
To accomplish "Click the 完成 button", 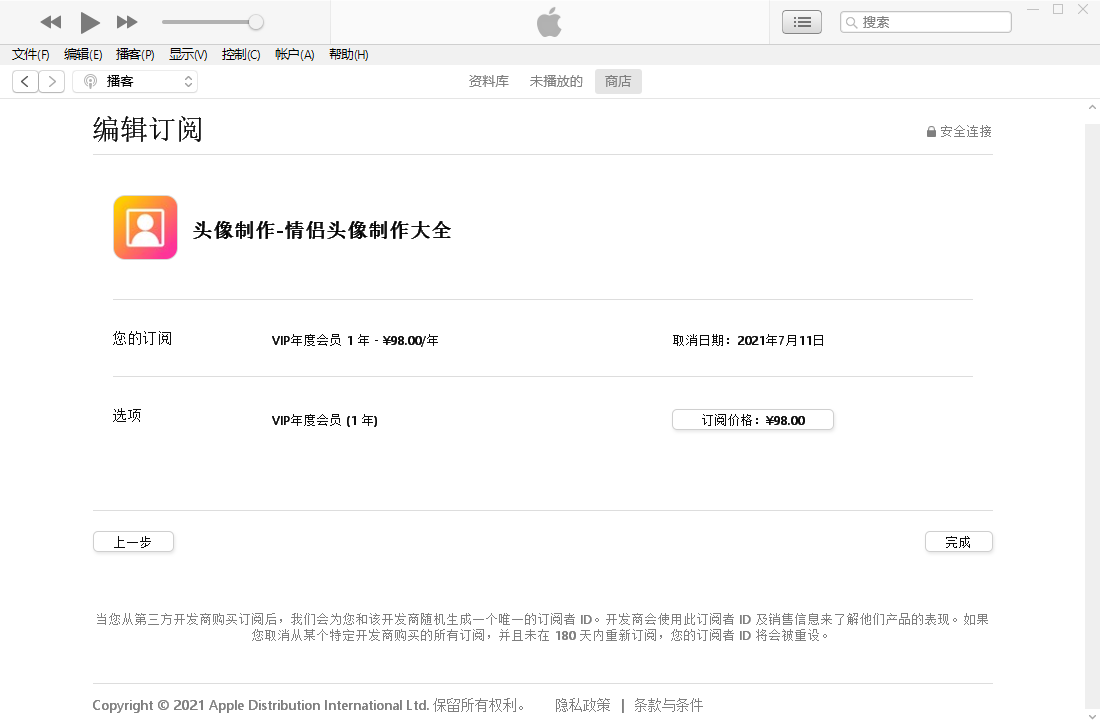I will point(958,542).
